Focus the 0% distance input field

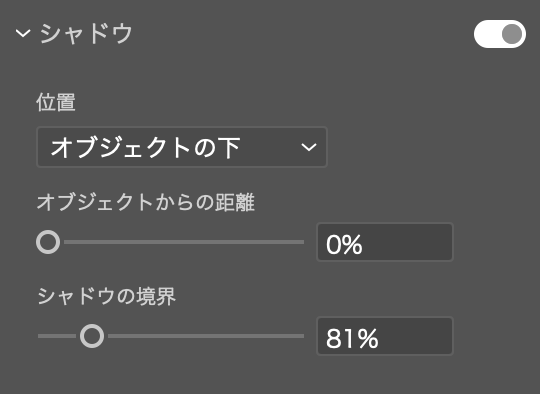[x=385, y=242]
